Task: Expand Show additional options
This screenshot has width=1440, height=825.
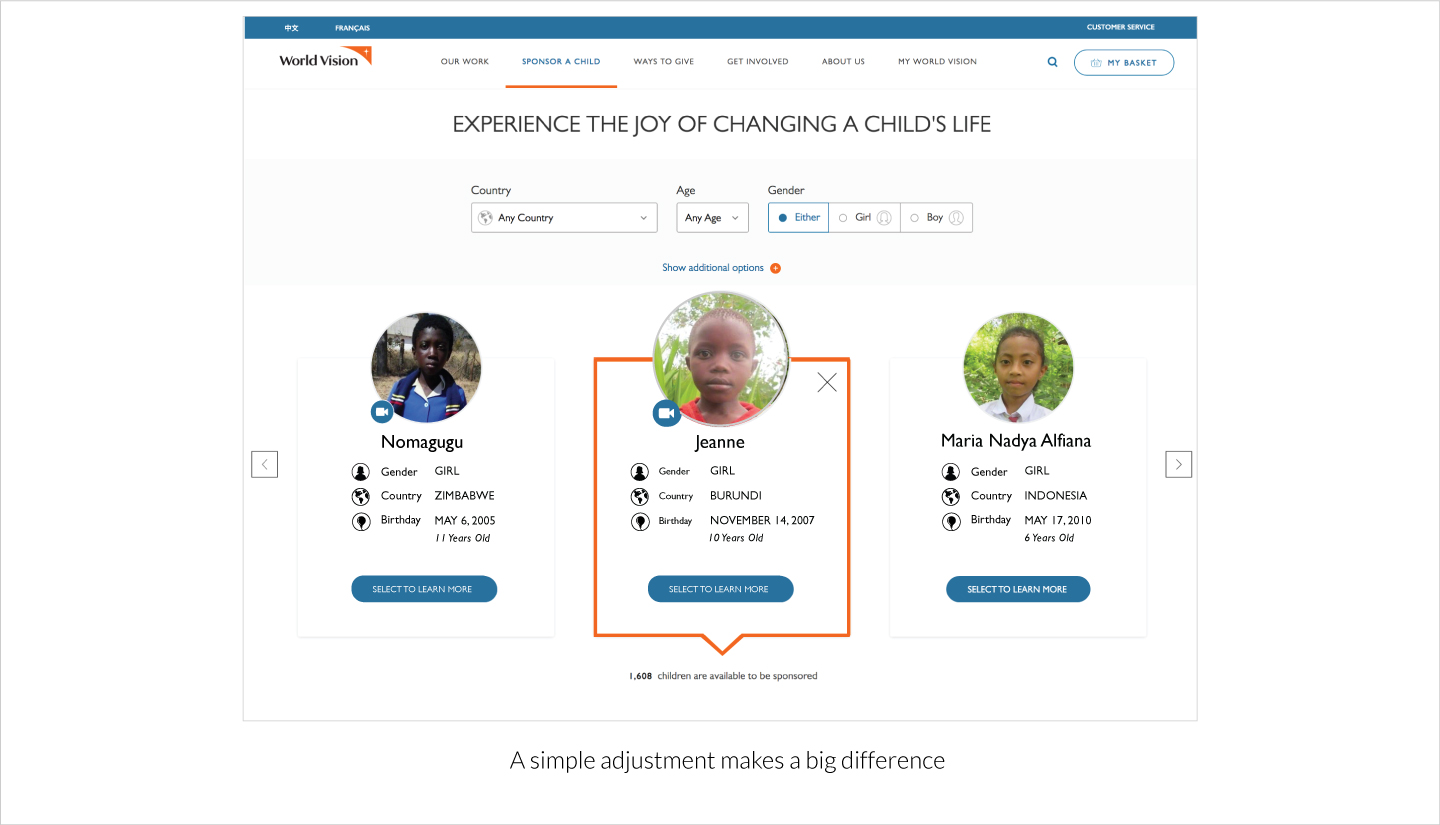Action: (713, 268)
